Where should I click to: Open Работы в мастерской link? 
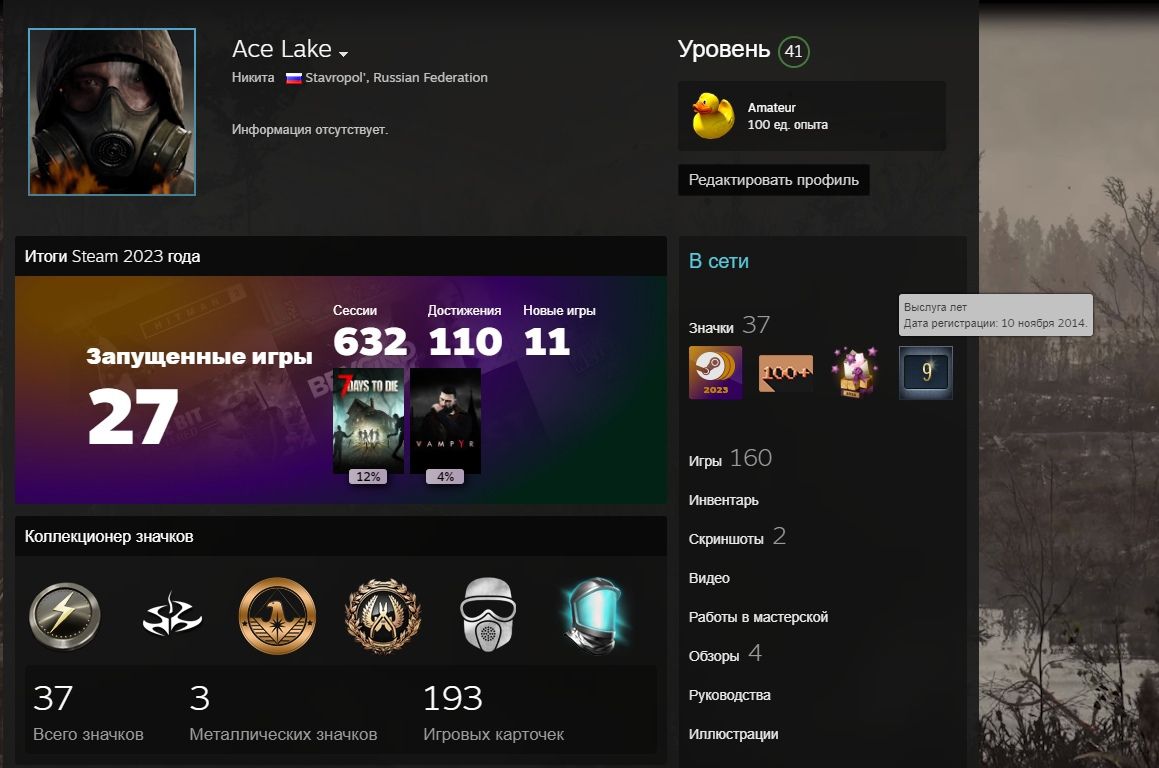[758, 617]
